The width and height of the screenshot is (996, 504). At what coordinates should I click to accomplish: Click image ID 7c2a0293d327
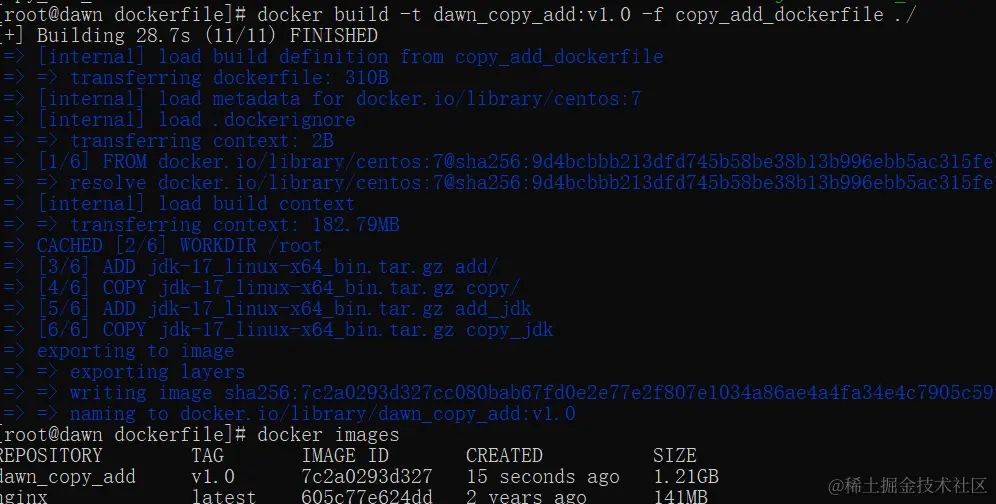(x=367, y=476)
